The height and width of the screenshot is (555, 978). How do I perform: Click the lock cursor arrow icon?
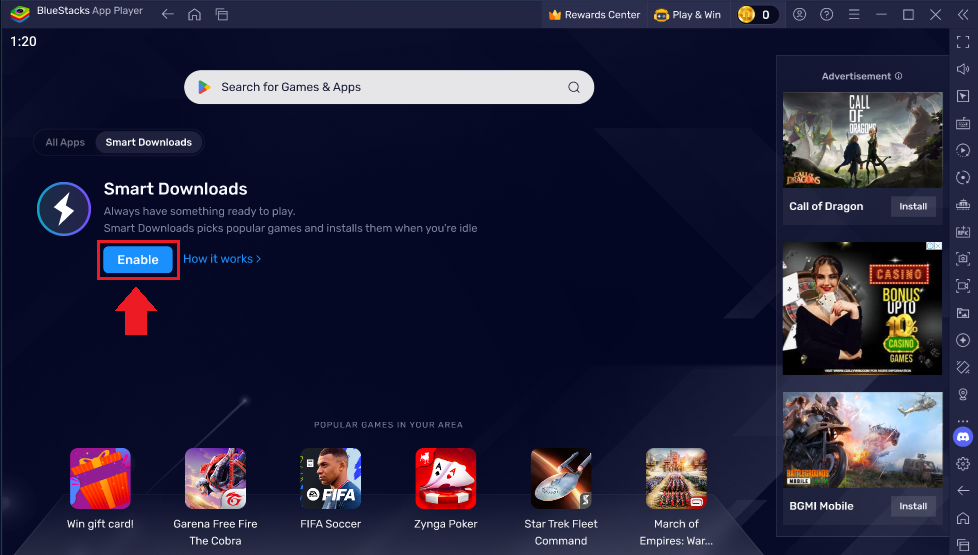963,96
